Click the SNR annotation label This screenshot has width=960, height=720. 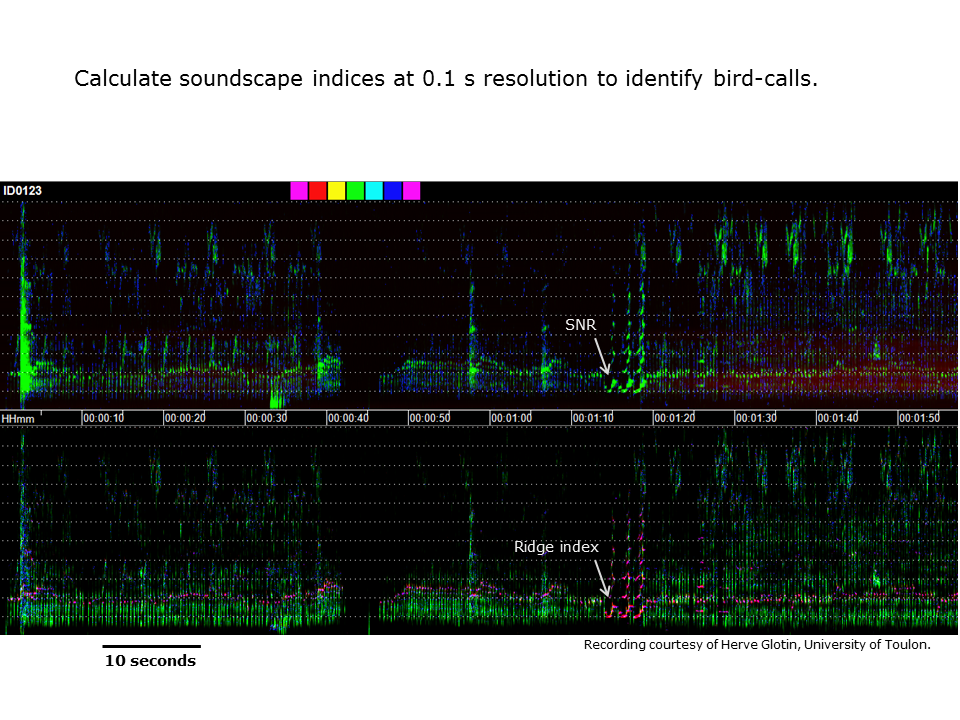pyautogui.click(x=580, y=324)
